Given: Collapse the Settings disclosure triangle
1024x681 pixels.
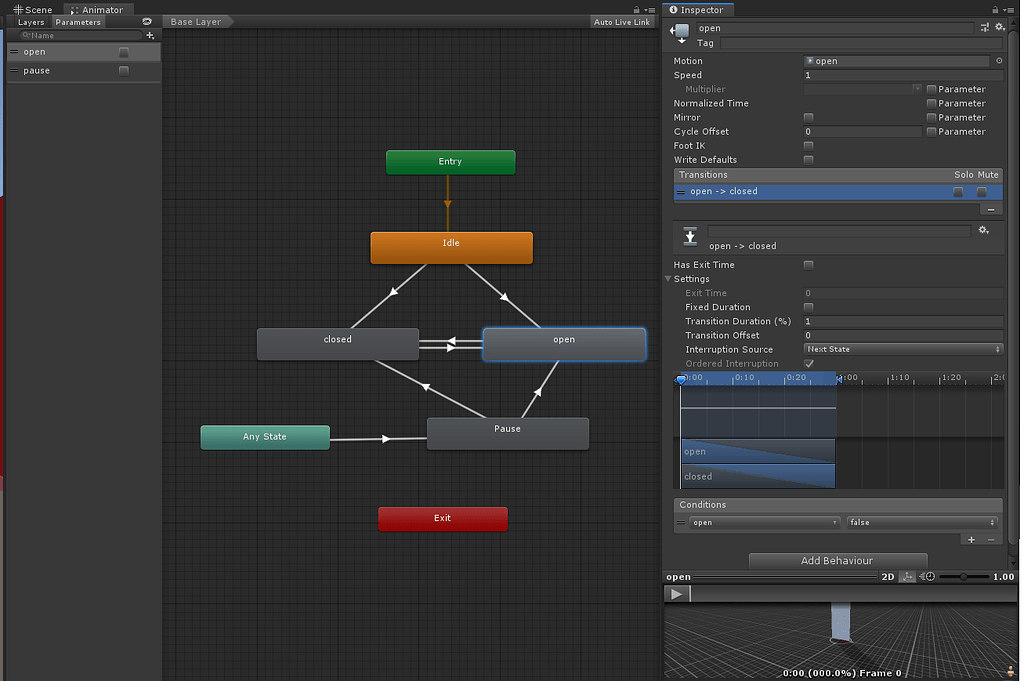Looking at the screenshot, I should pos(669,279).
